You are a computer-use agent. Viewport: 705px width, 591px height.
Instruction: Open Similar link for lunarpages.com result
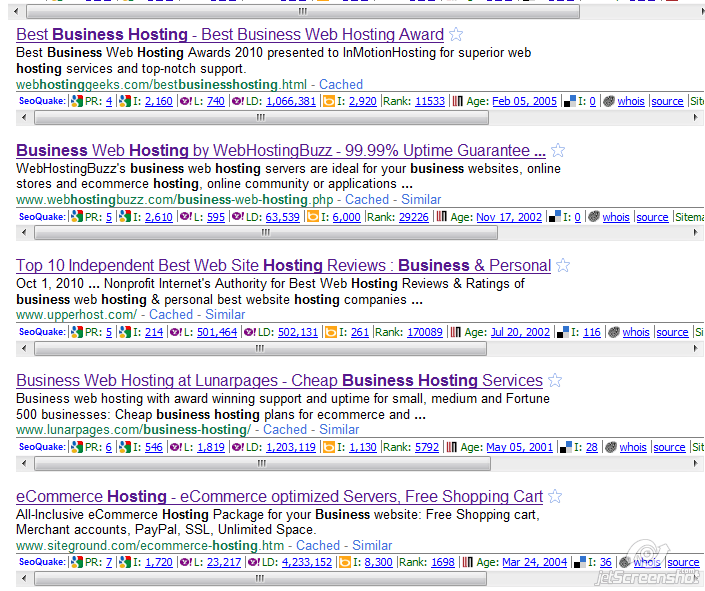pos(339,430)
